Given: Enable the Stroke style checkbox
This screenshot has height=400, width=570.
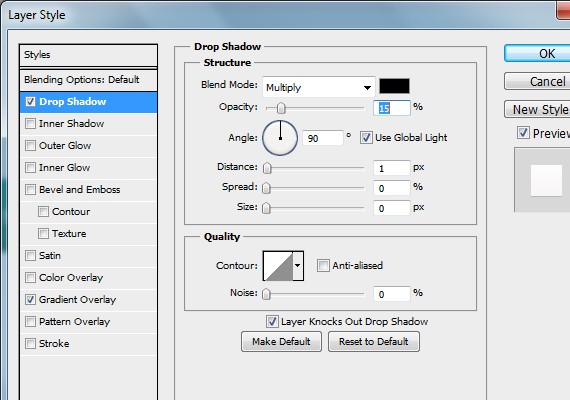Looking at the screenshot, I should (31, 343).
